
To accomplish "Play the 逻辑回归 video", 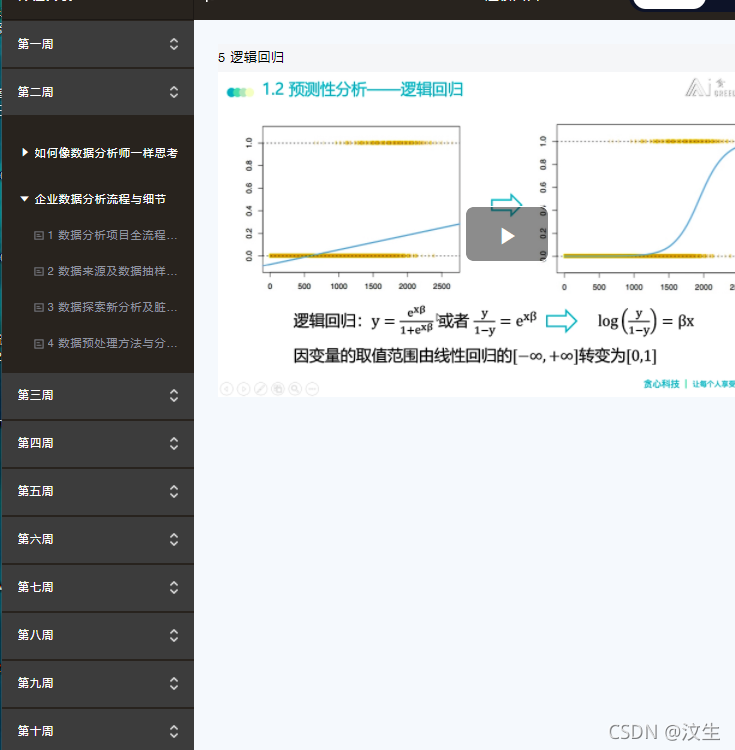I will [x=507, y=234].
